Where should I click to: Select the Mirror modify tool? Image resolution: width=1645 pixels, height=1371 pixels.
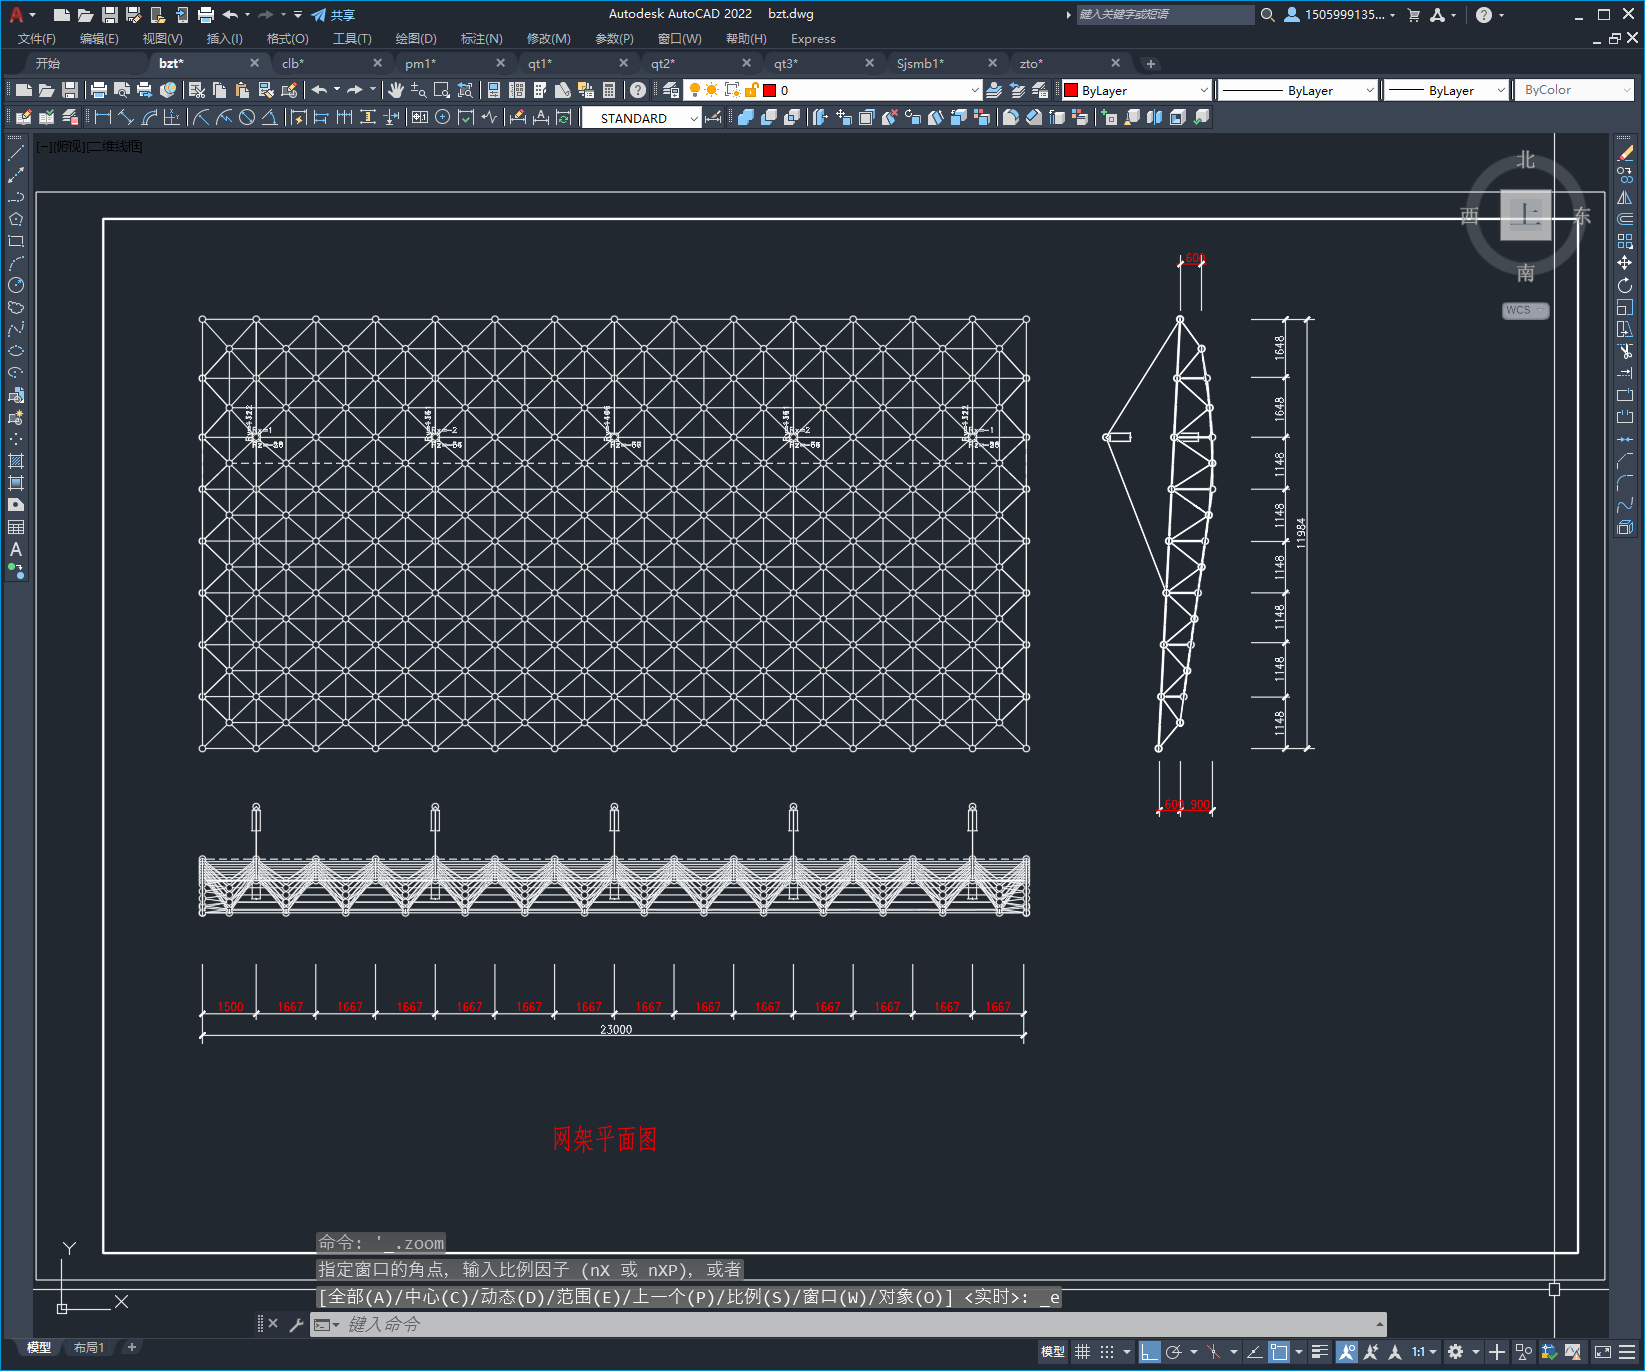pyautogui.click(x=1625, y=197)
